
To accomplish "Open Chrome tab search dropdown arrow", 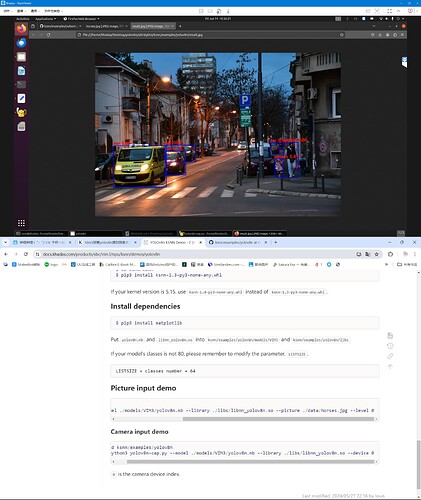I will tap(5, 243).
